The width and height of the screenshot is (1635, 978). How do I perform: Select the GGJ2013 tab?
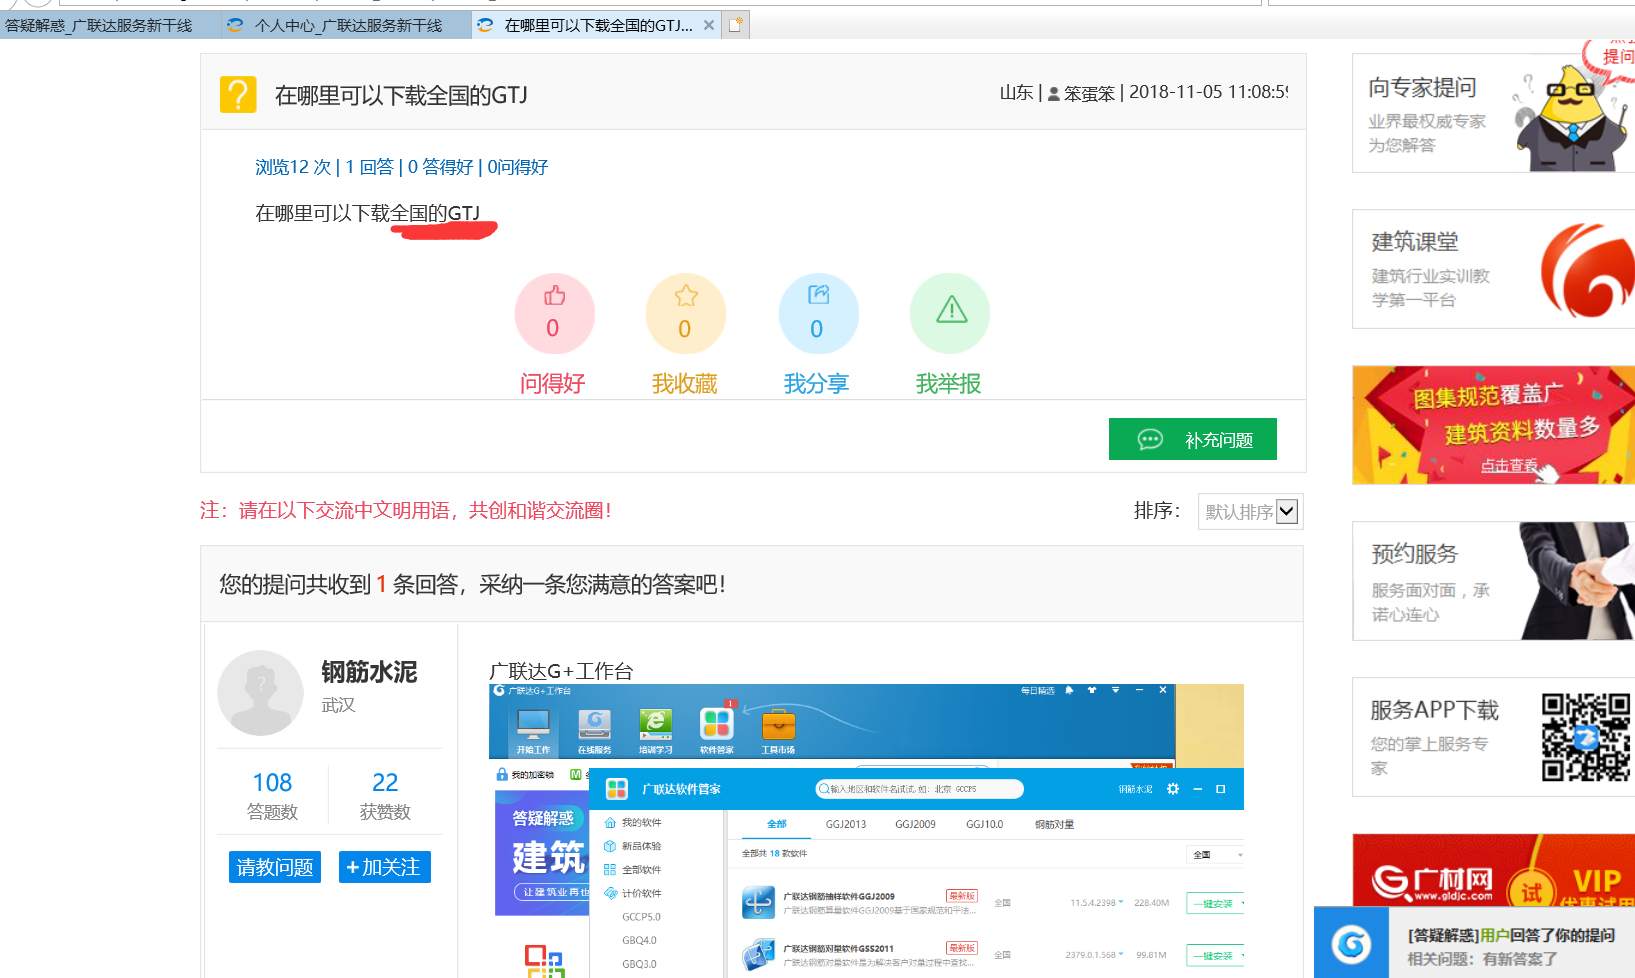846,824
